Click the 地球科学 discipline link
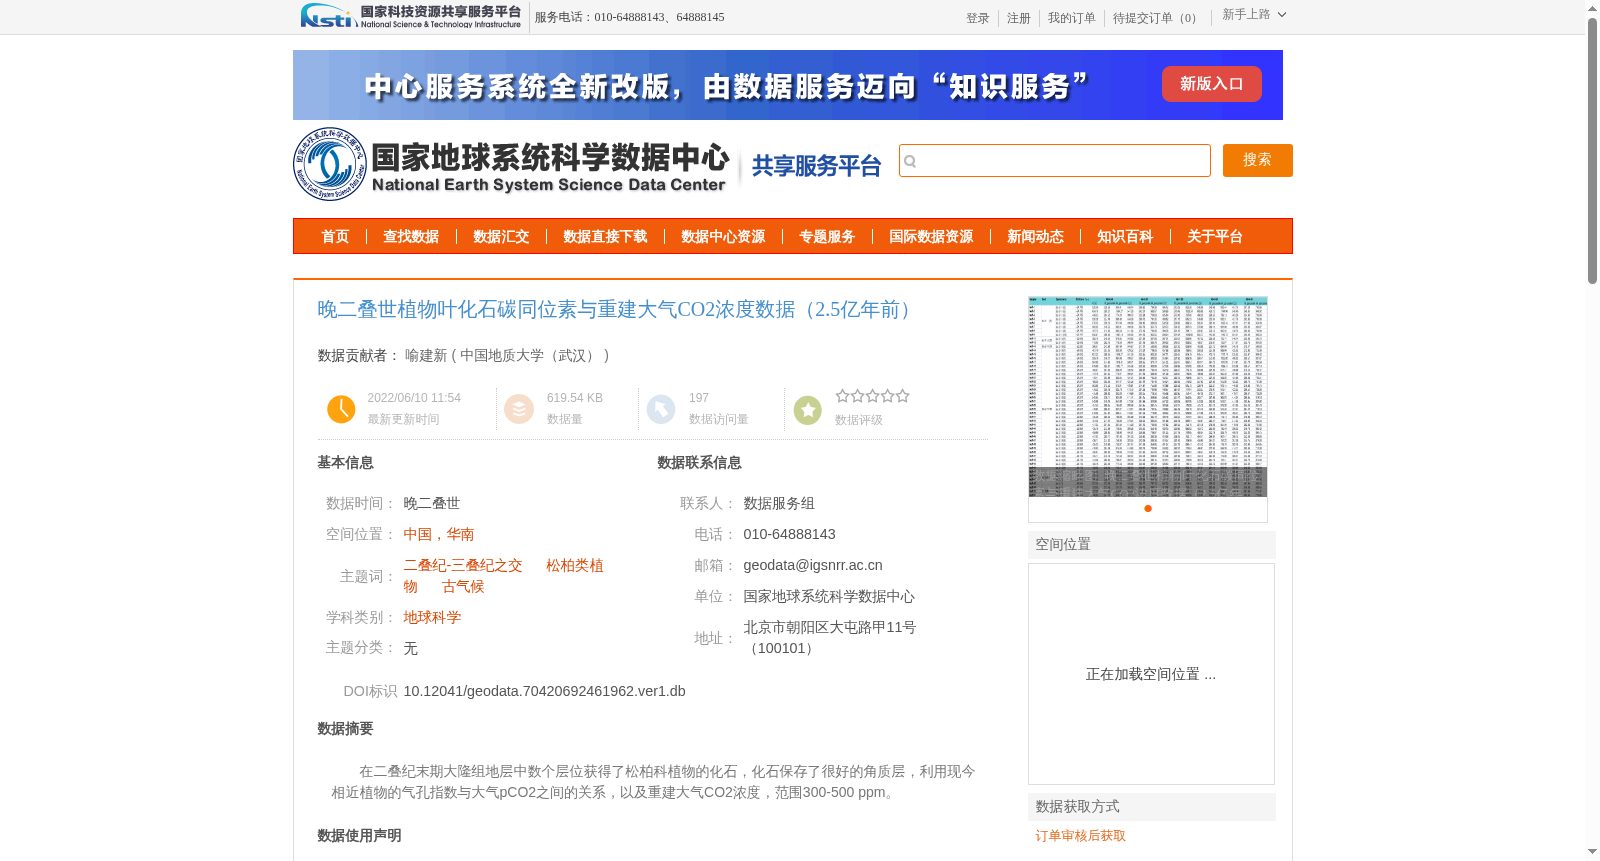This screenshot has width=1600, height=861. [432, 617]
